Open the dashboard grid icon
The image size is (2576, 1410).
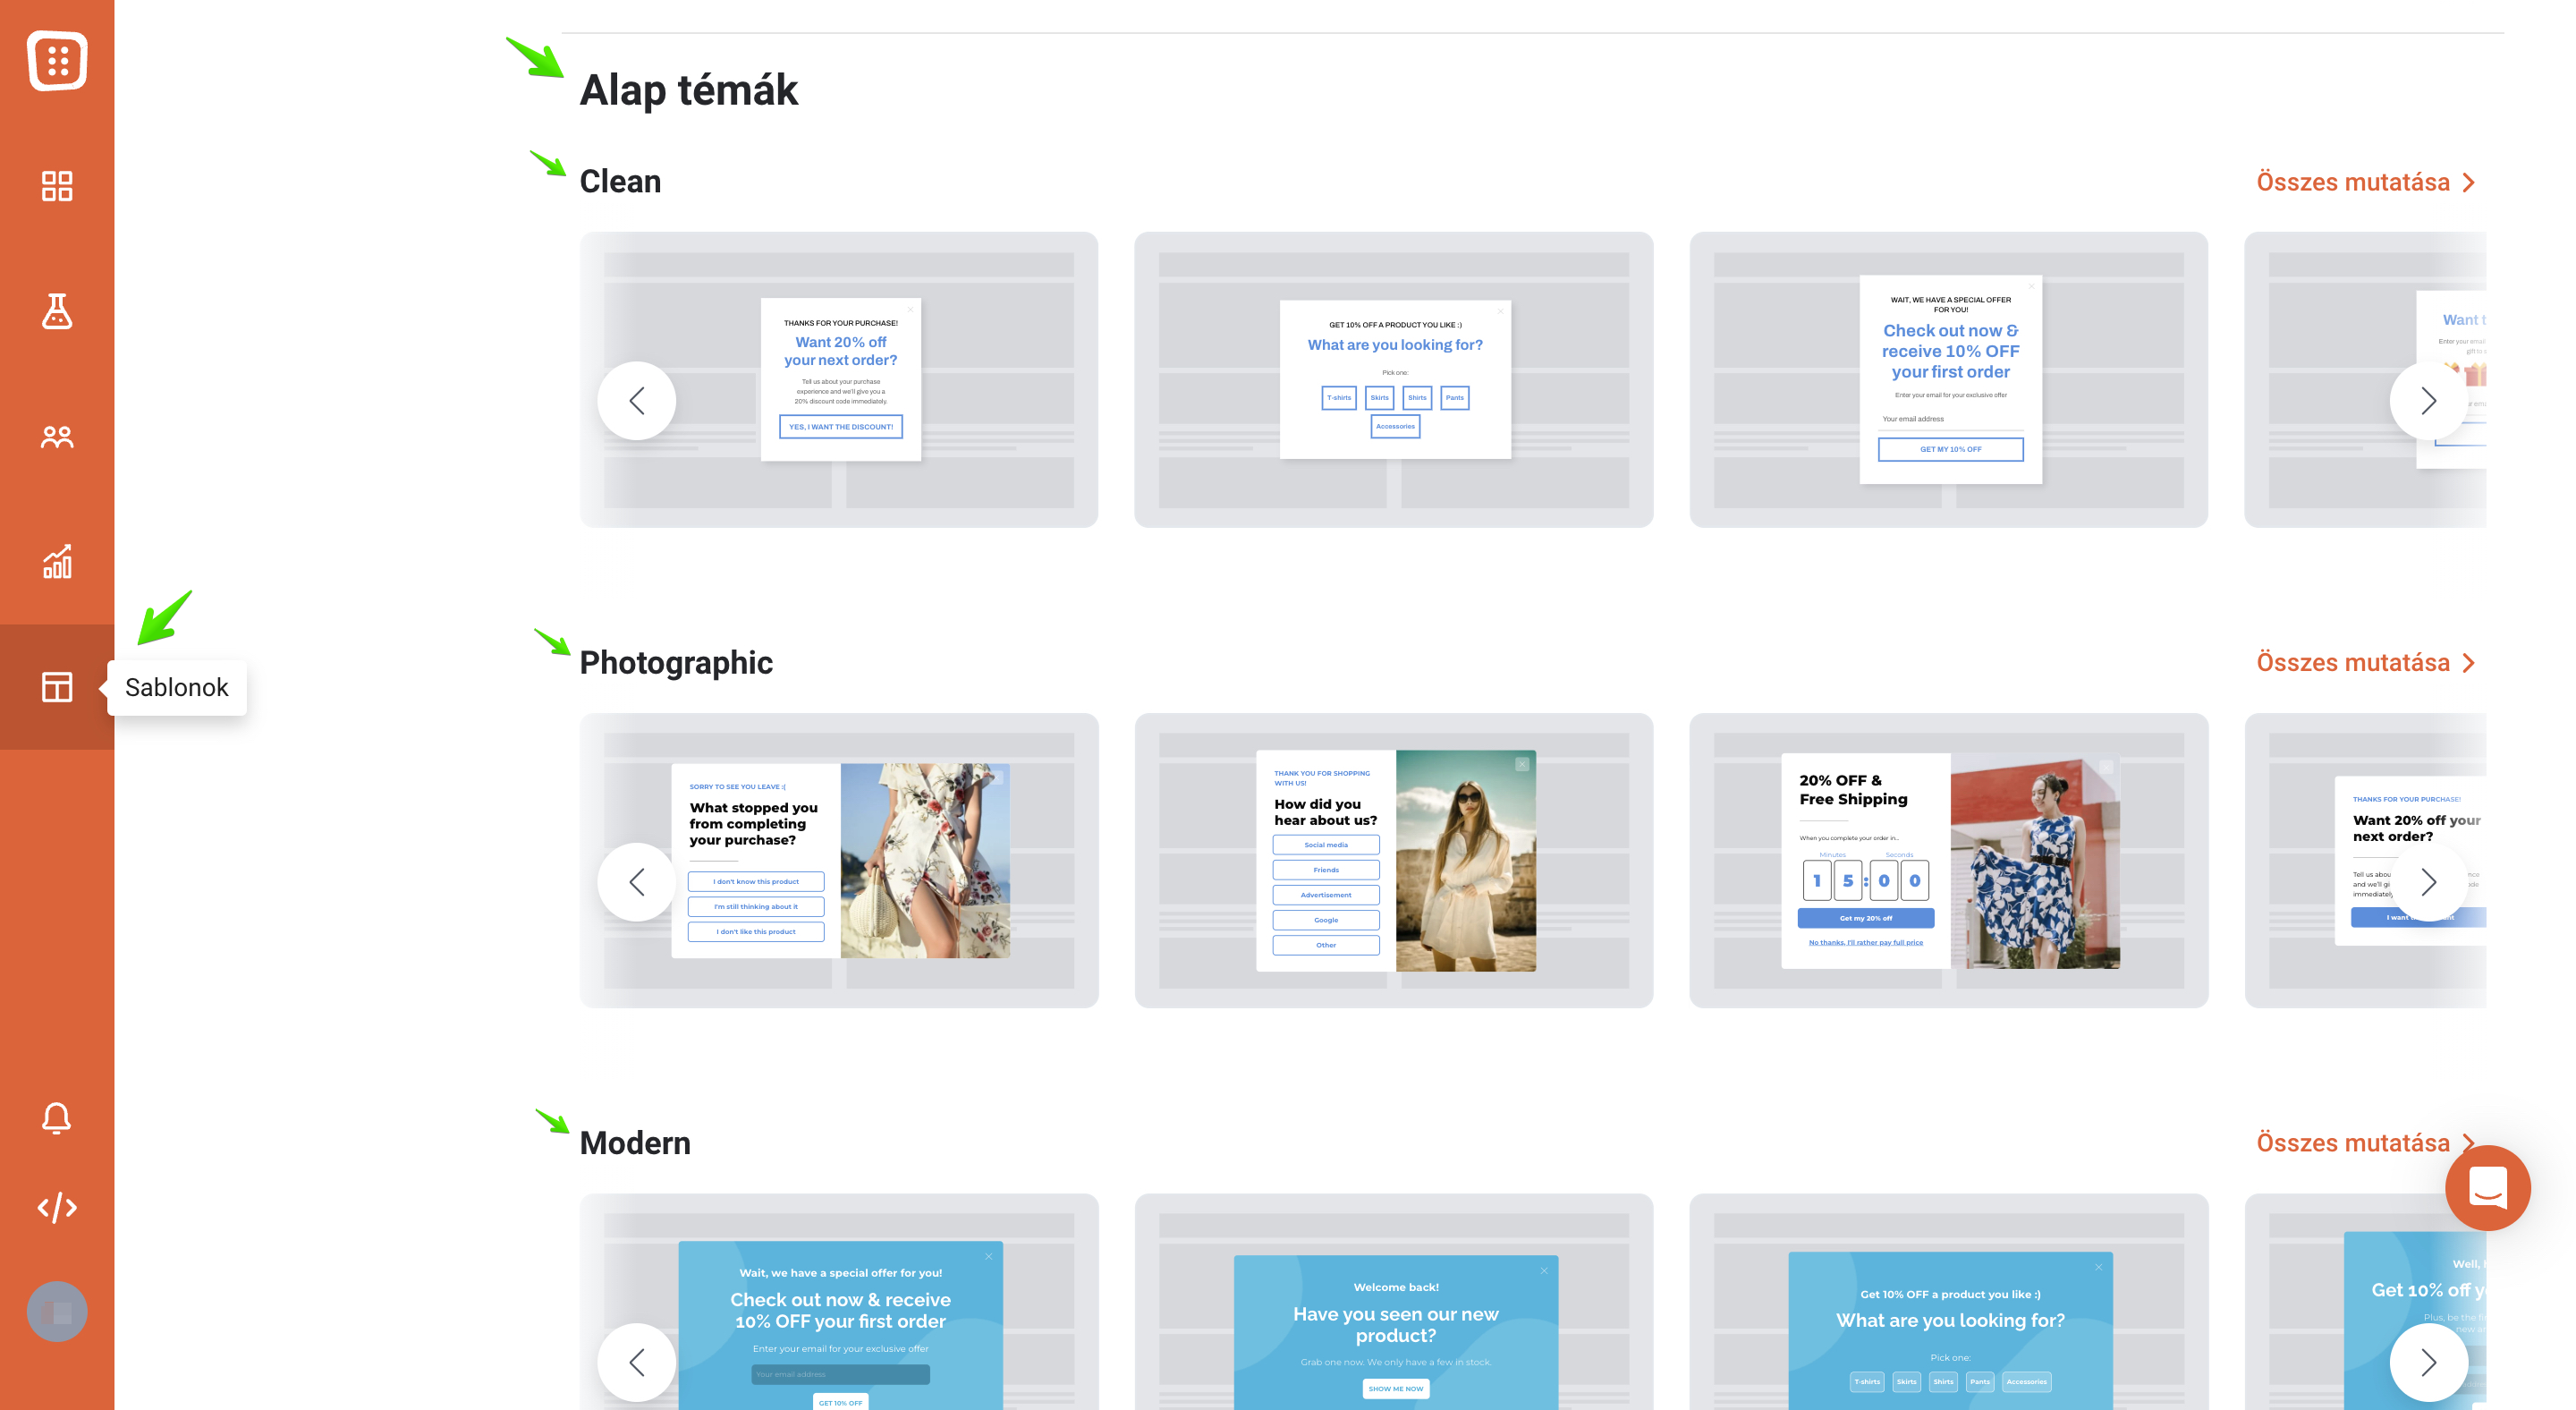(57, 186)
